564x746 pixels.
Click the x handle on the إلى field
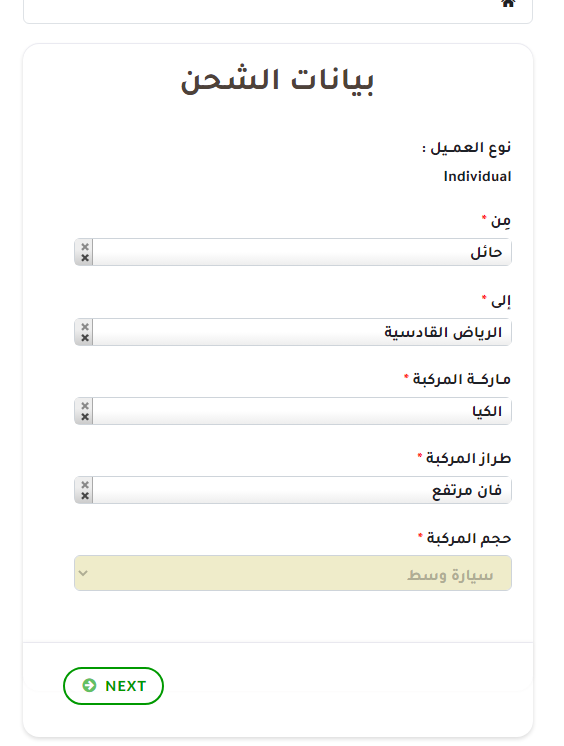[84, 332]
